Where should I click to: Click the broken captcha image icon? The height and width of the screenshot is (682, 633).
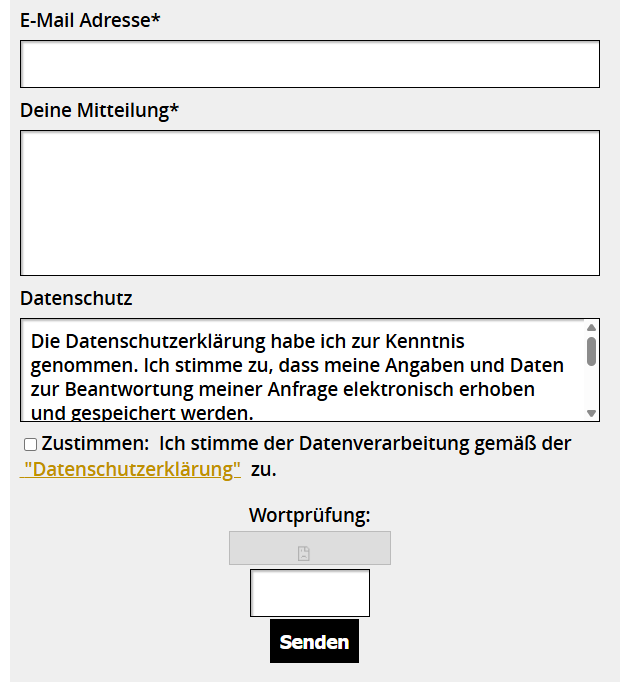click(304, 553)
